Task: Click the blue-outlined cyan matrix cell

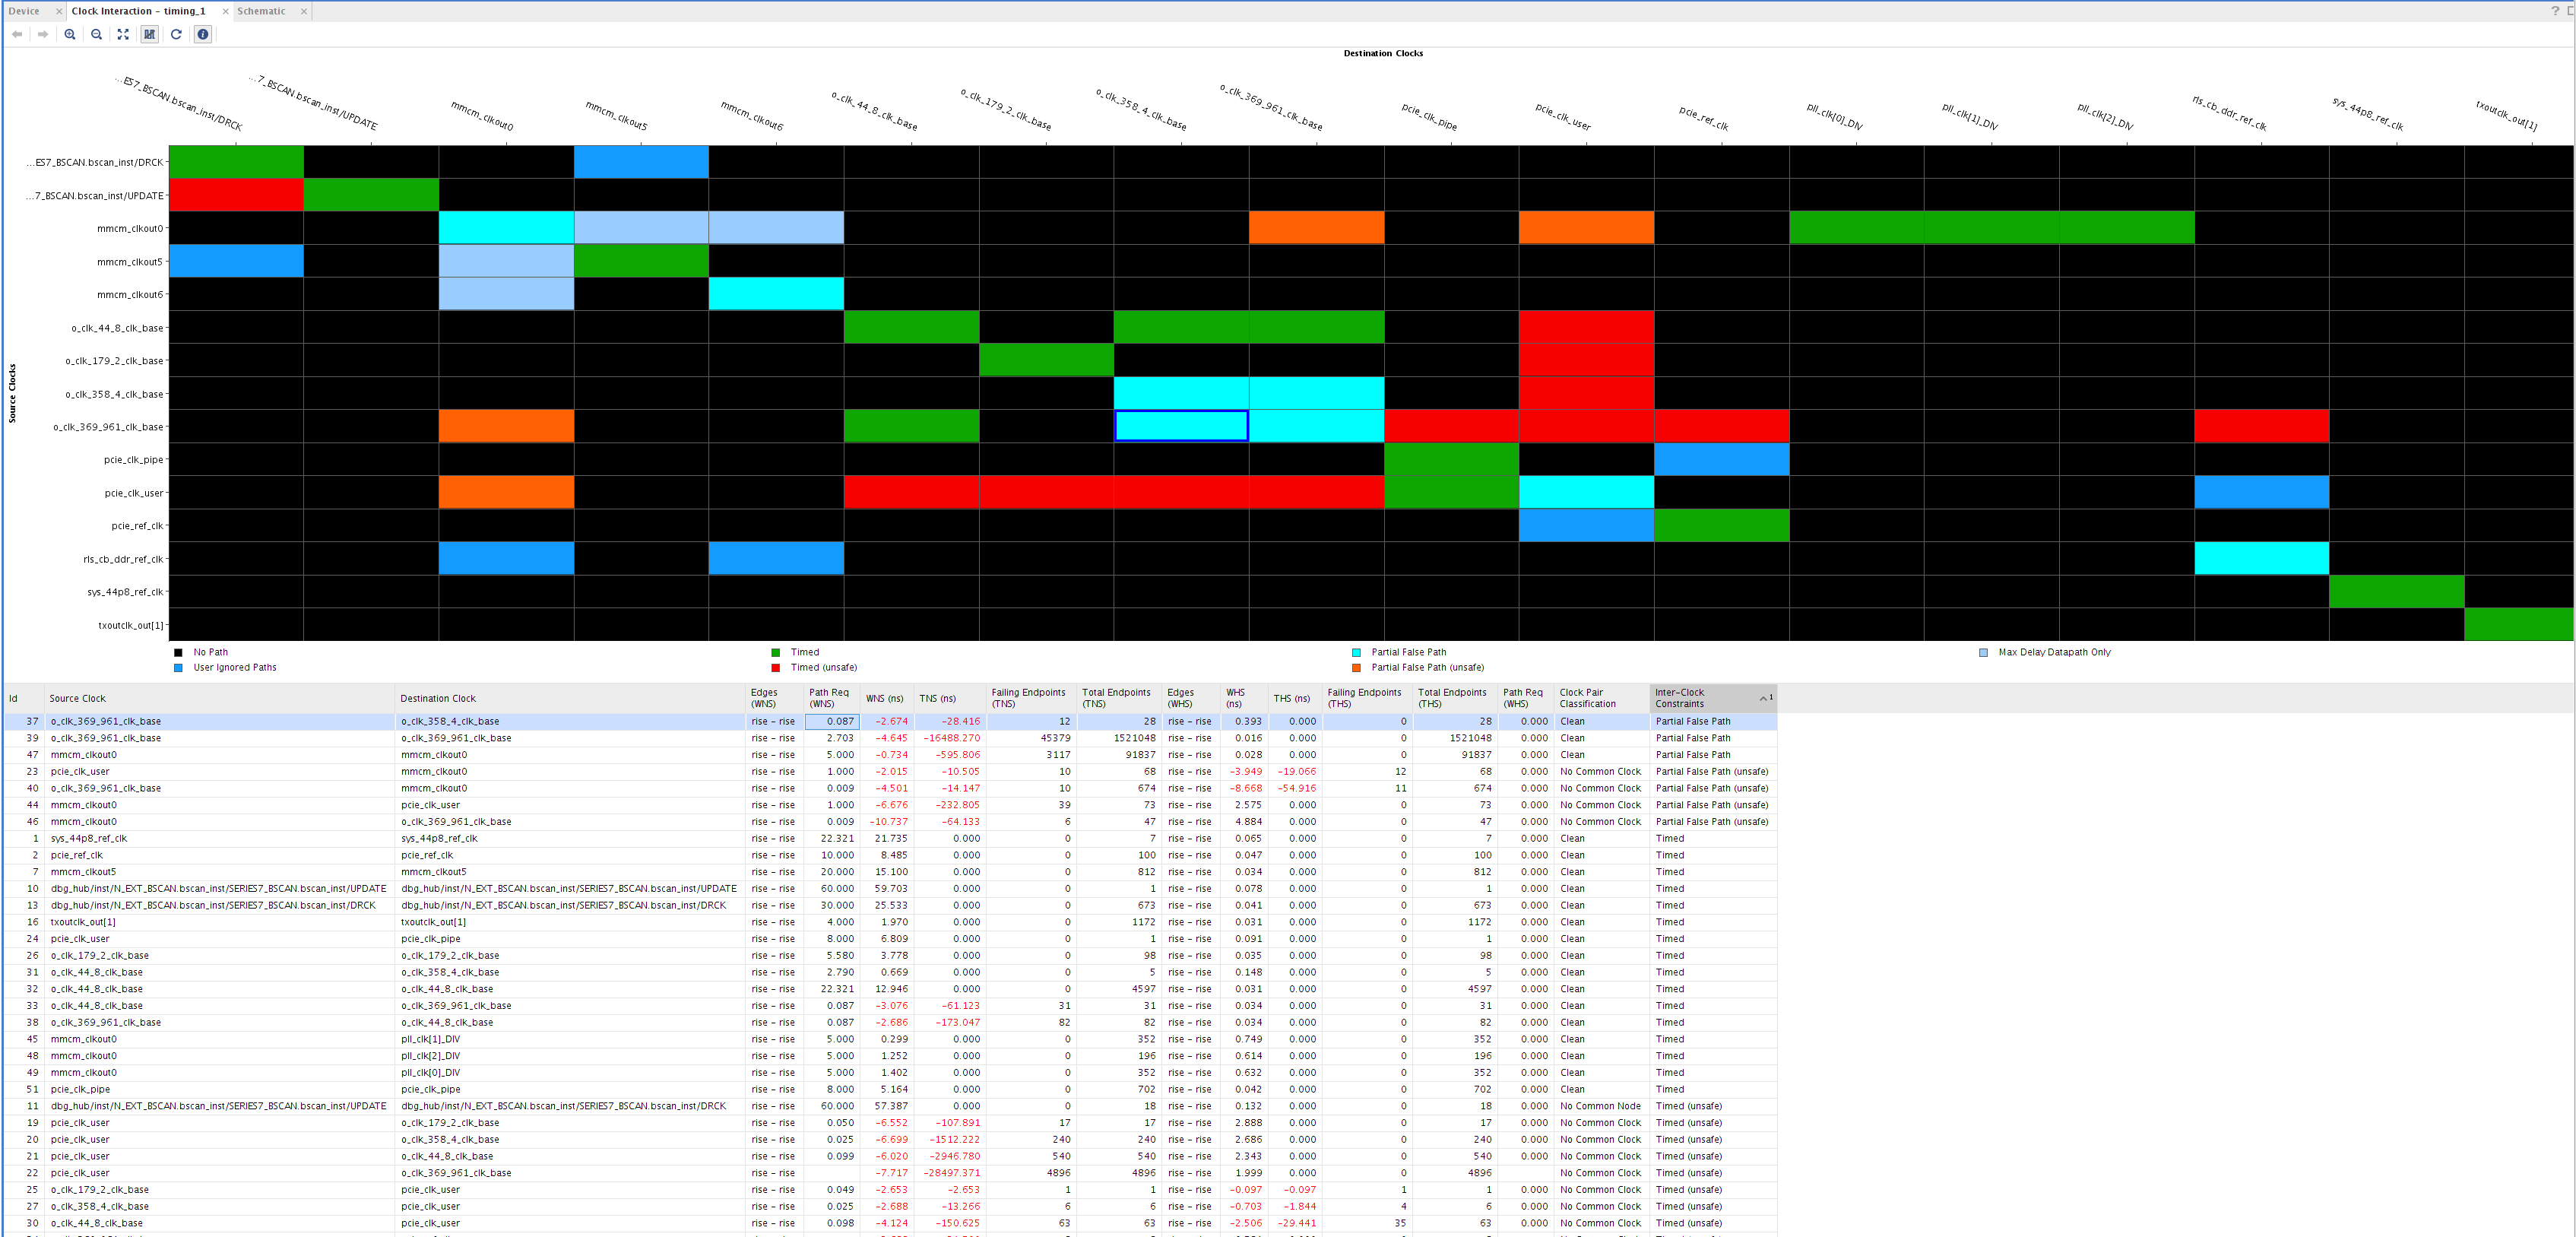Action: click(1181, 426)
